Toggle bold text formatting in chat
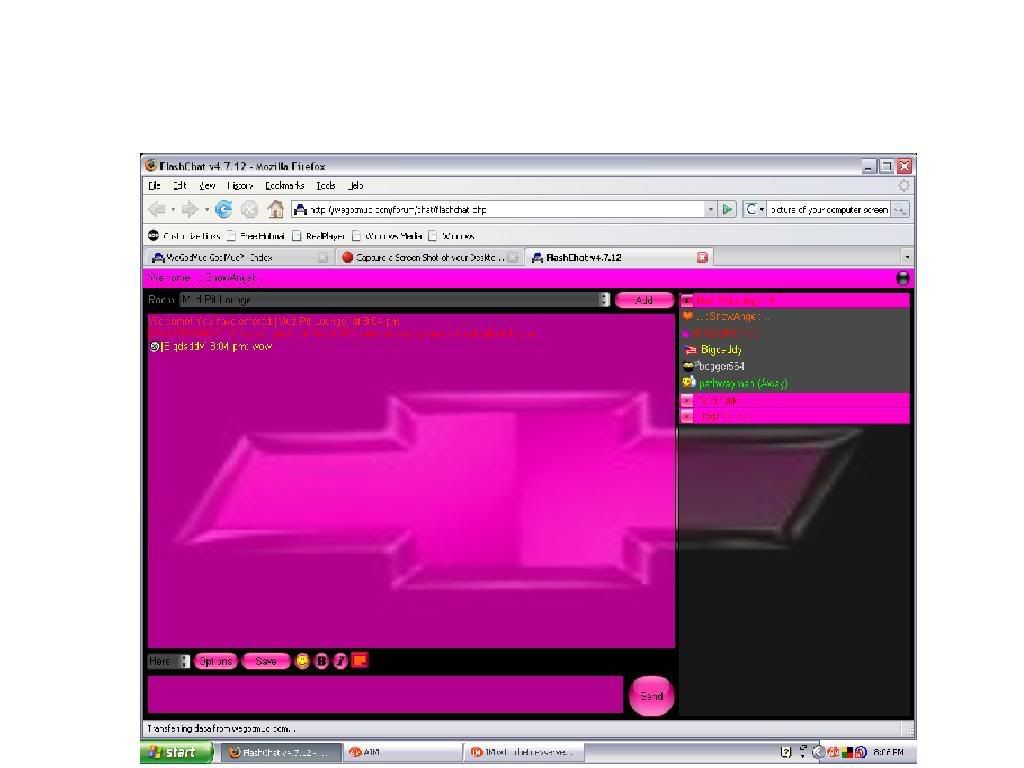Viewport: 1024px width, 768px height. click(x=322, y=661)
